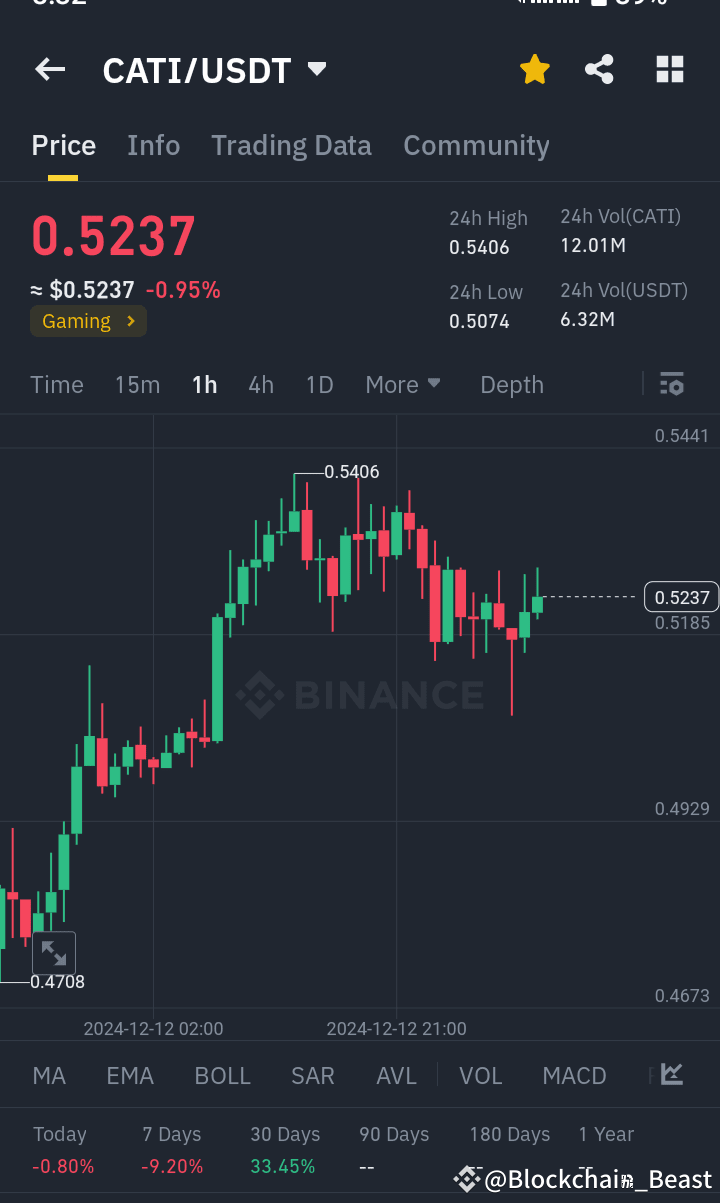The width and height of the screenshot is (720, 1203).
Task: Open the grid layout icon
Action: [x=669, y=69]
